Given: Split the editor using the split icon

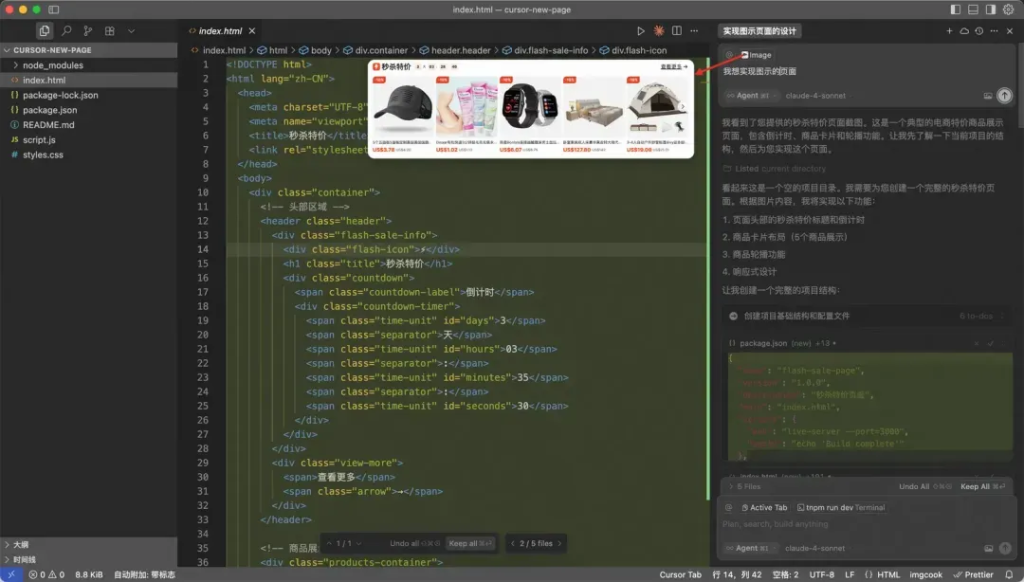Looking at the screenshot, I should point(677,31).
